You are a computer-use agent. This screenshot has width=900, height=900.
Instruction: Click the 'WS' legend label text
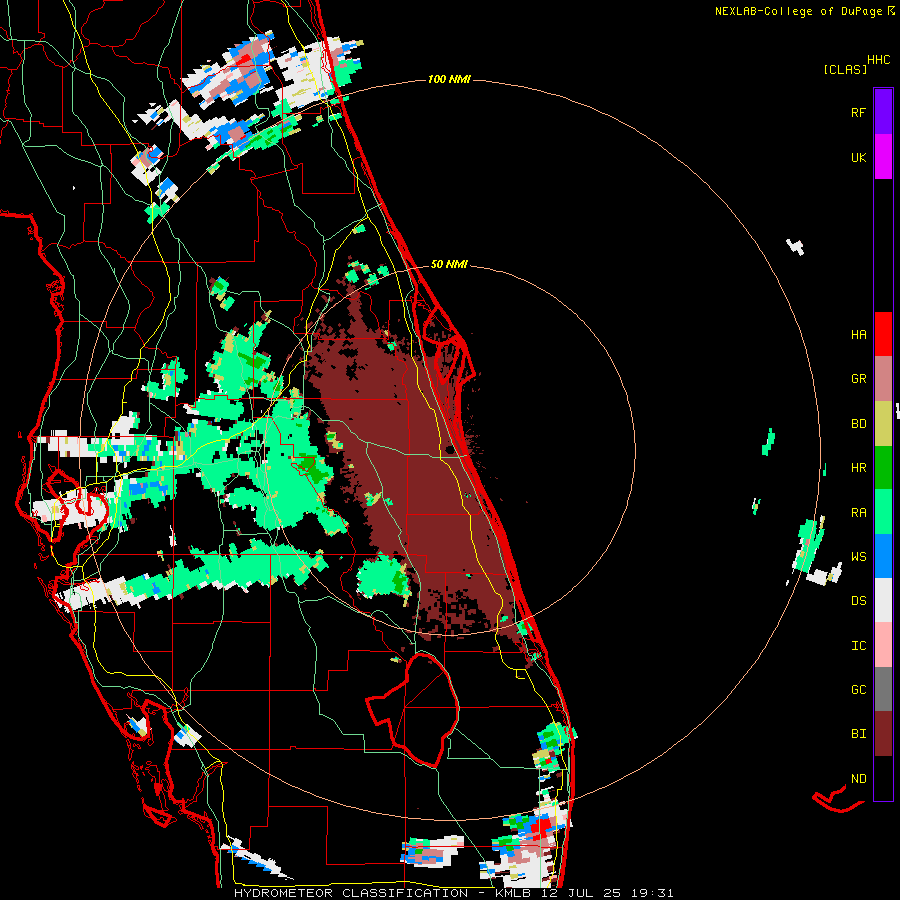pyautogui.click(x=858, y=556)
